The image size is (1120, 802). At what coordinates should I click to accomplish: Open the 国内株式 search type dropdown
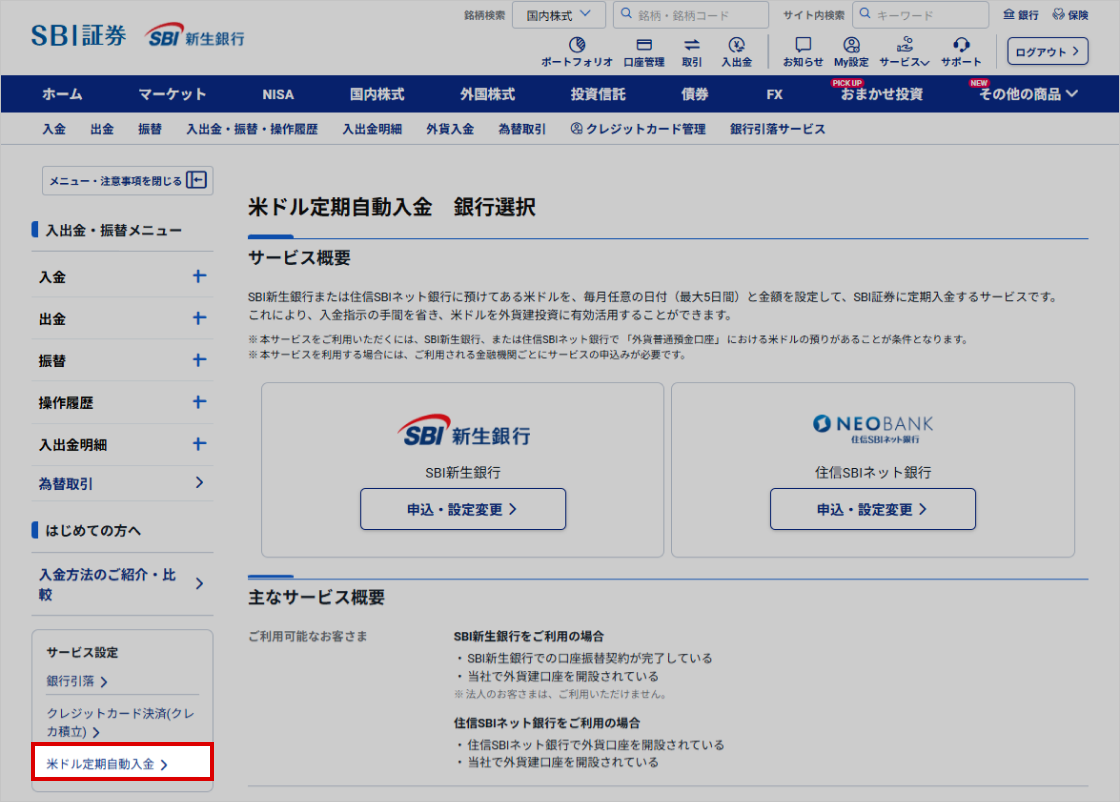point(558,15)
